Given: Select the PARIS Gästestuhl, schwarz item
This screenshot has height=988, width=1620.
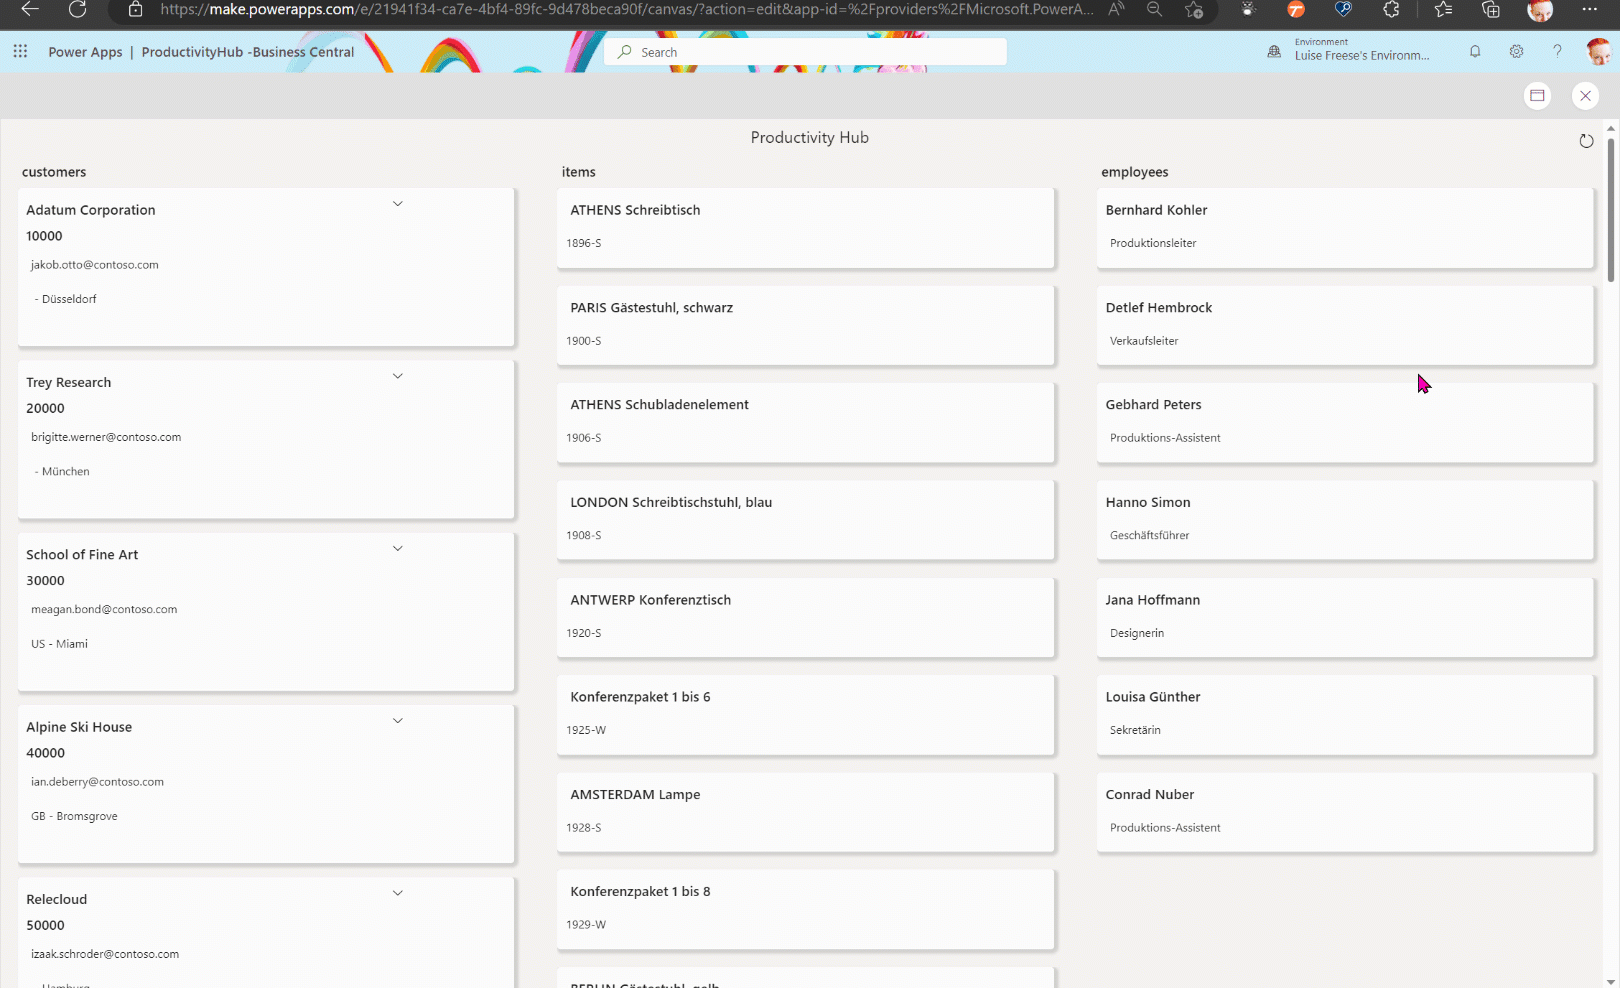Looking at the screenshot, I should coord(806,325).
